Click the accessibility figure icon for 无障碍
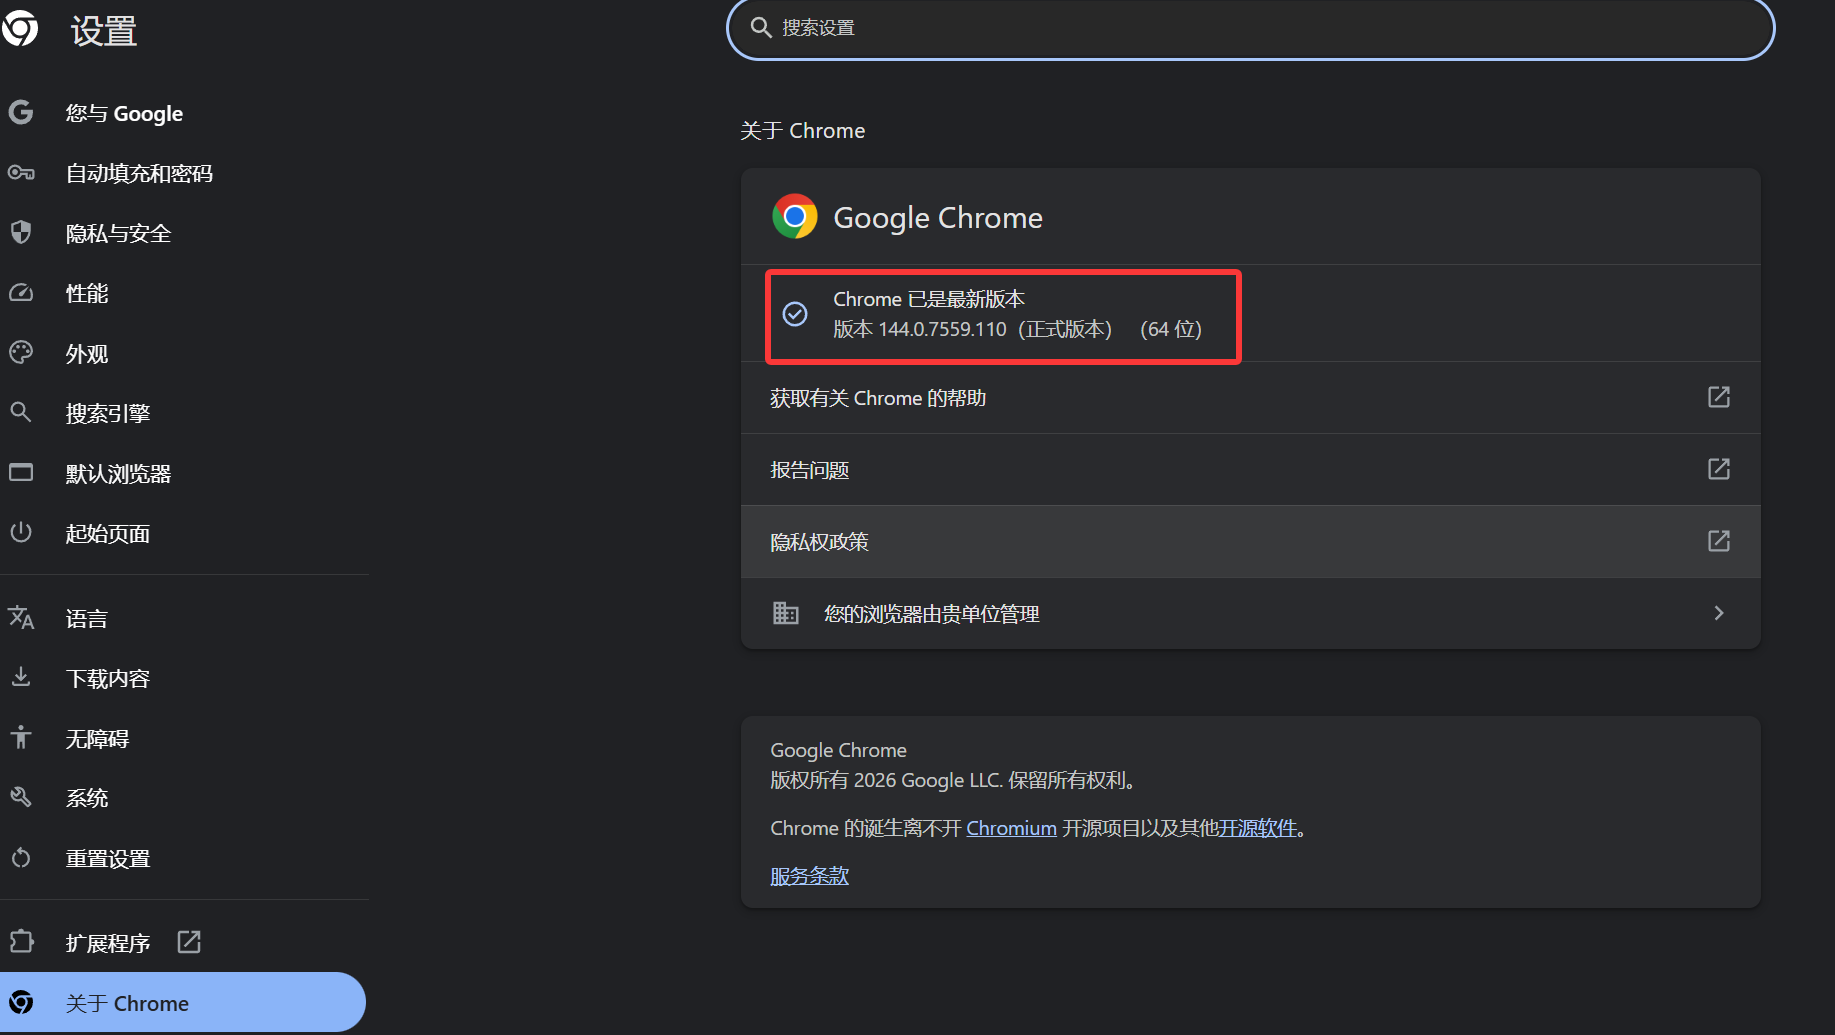The image size is (1835, 1035). 21,737
